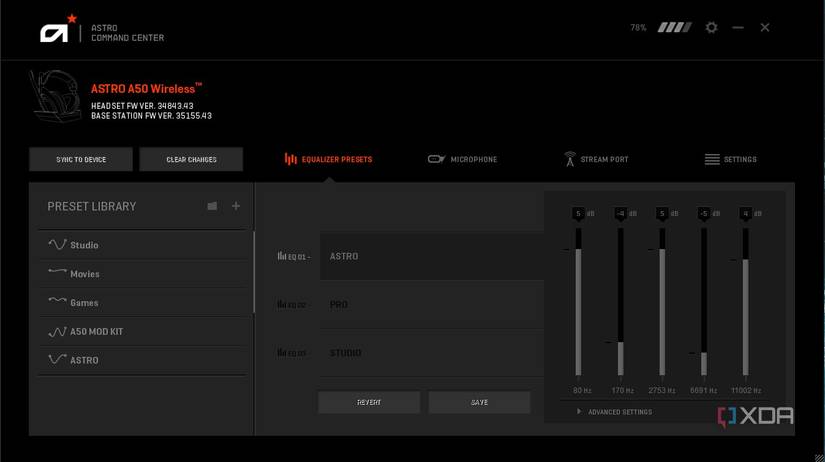
Task: Click the 2753 Hz band slider
Action: 662,302
